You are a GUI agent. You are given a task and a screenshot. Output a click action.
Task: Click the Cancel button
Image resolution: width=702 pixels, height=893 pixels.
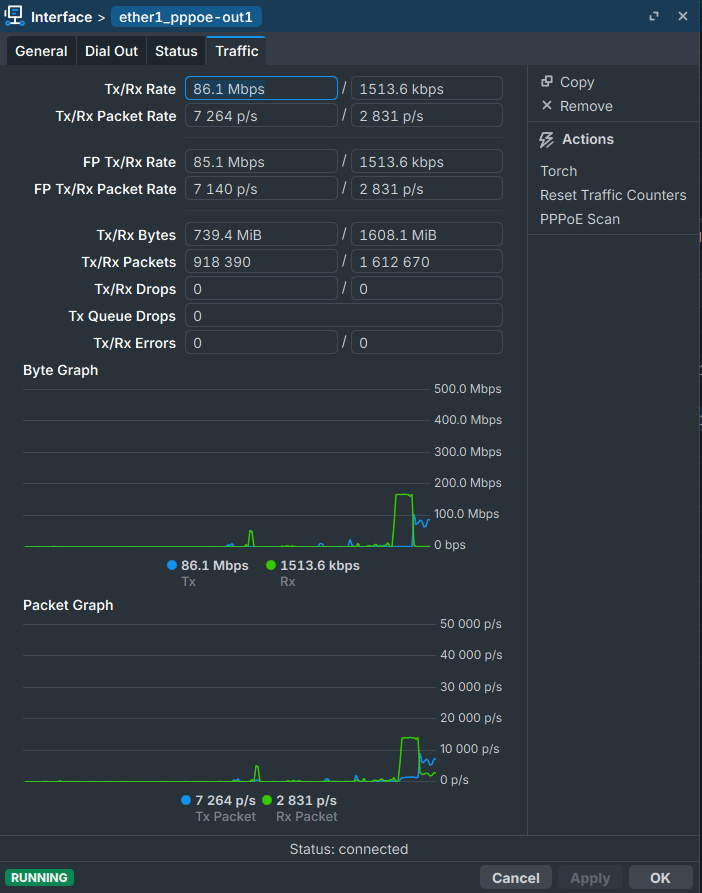[x=516, y=878]
